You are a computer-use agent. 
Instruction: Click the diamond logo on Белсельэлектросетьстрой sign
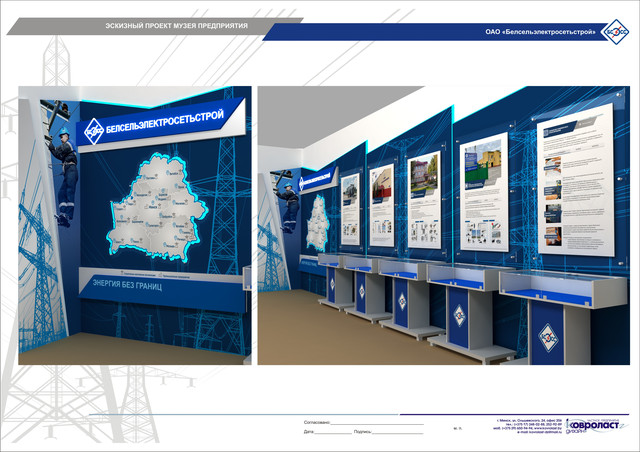click(x=93, y=128)
